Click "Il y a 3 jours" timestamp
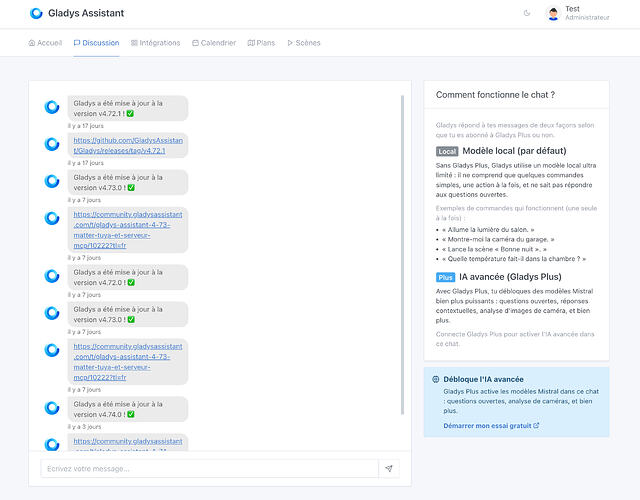This screenshot has height=500, width=640. click(84, 427)
